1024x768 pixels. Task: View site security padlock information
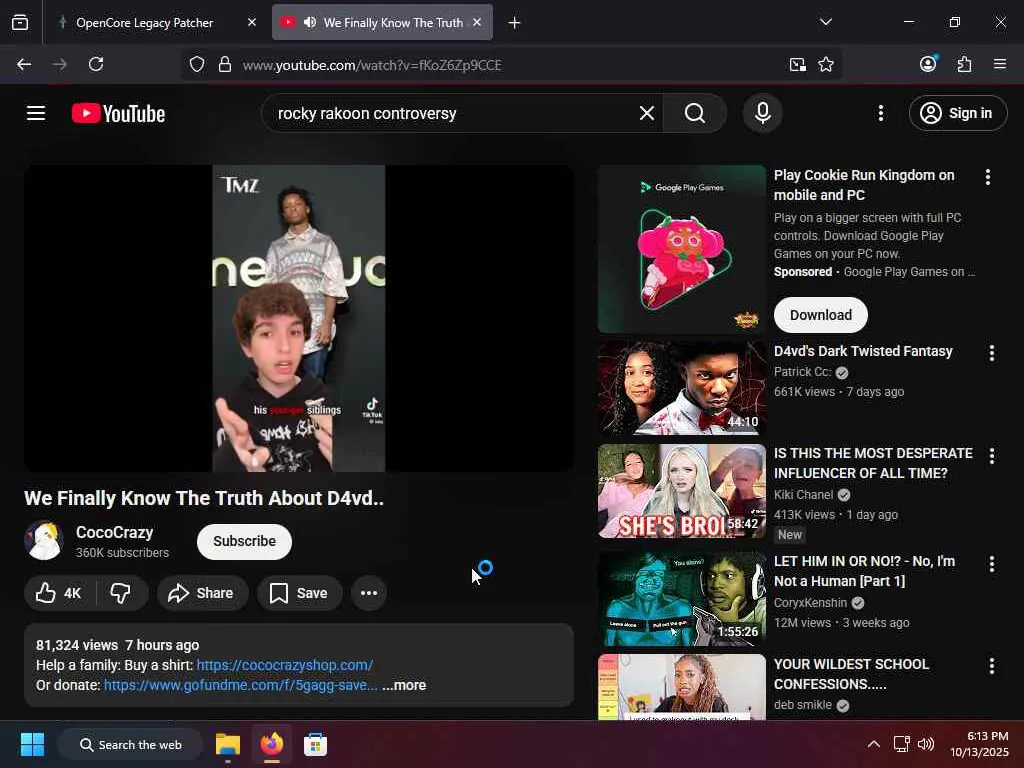click(225, 65)
